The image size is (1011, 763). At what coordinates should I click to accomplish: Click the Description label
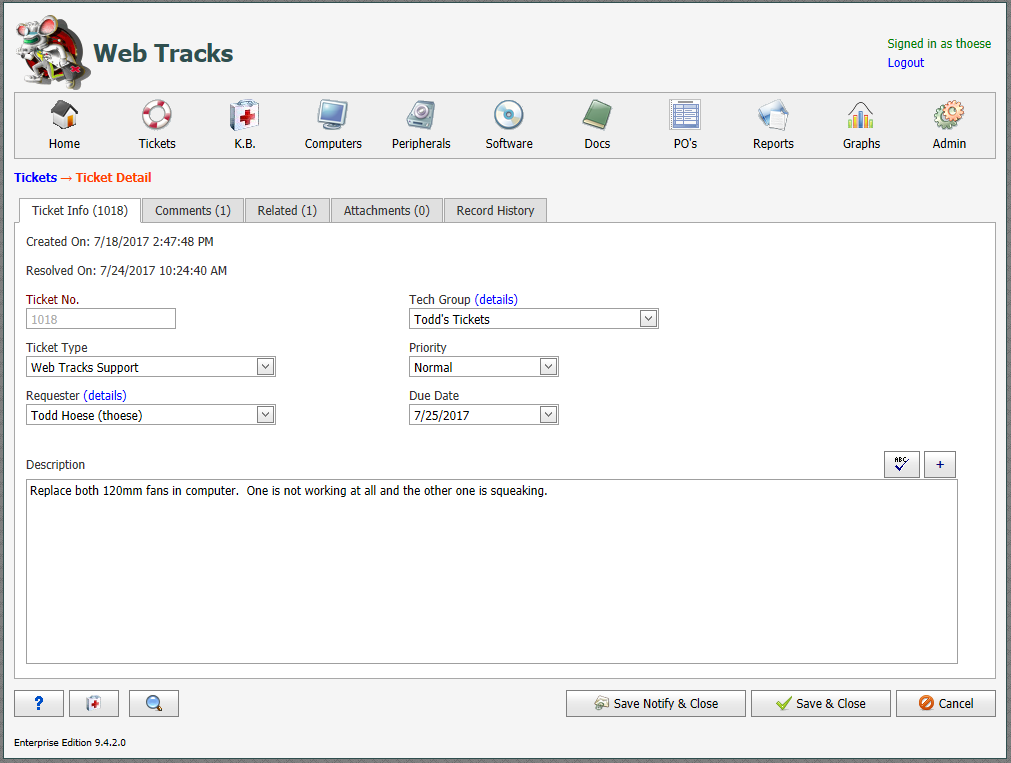click(55, 464)
